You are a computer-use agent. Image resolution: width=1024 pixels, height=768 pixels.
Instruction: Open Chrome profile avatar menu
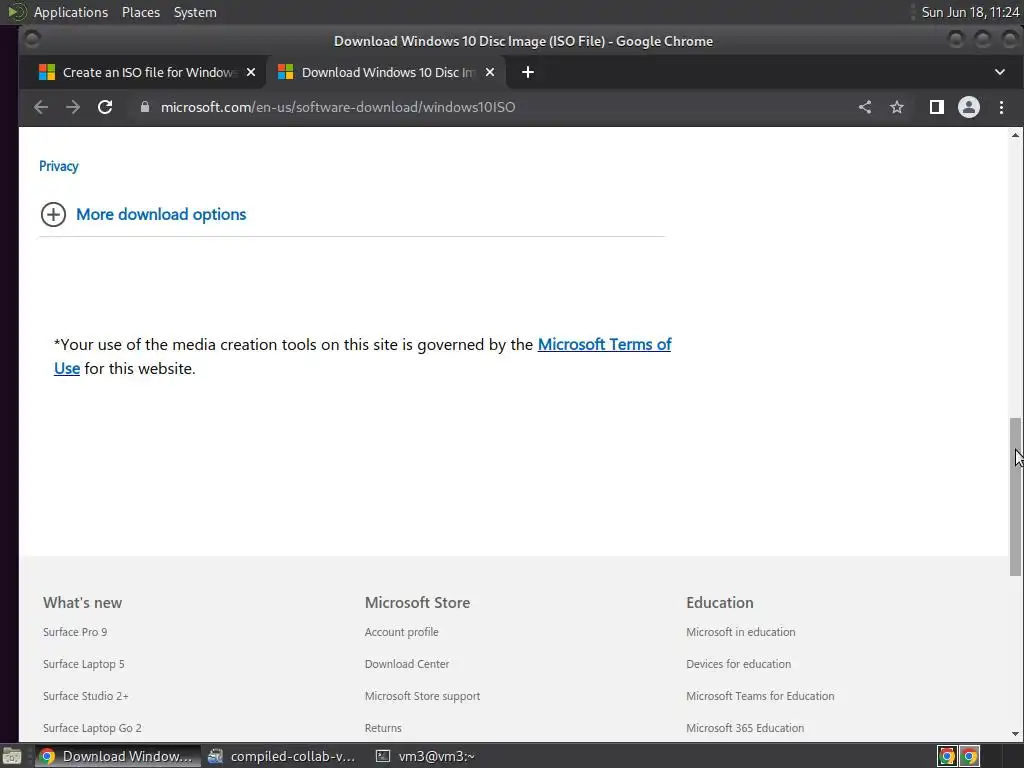[x=968, y=107]
